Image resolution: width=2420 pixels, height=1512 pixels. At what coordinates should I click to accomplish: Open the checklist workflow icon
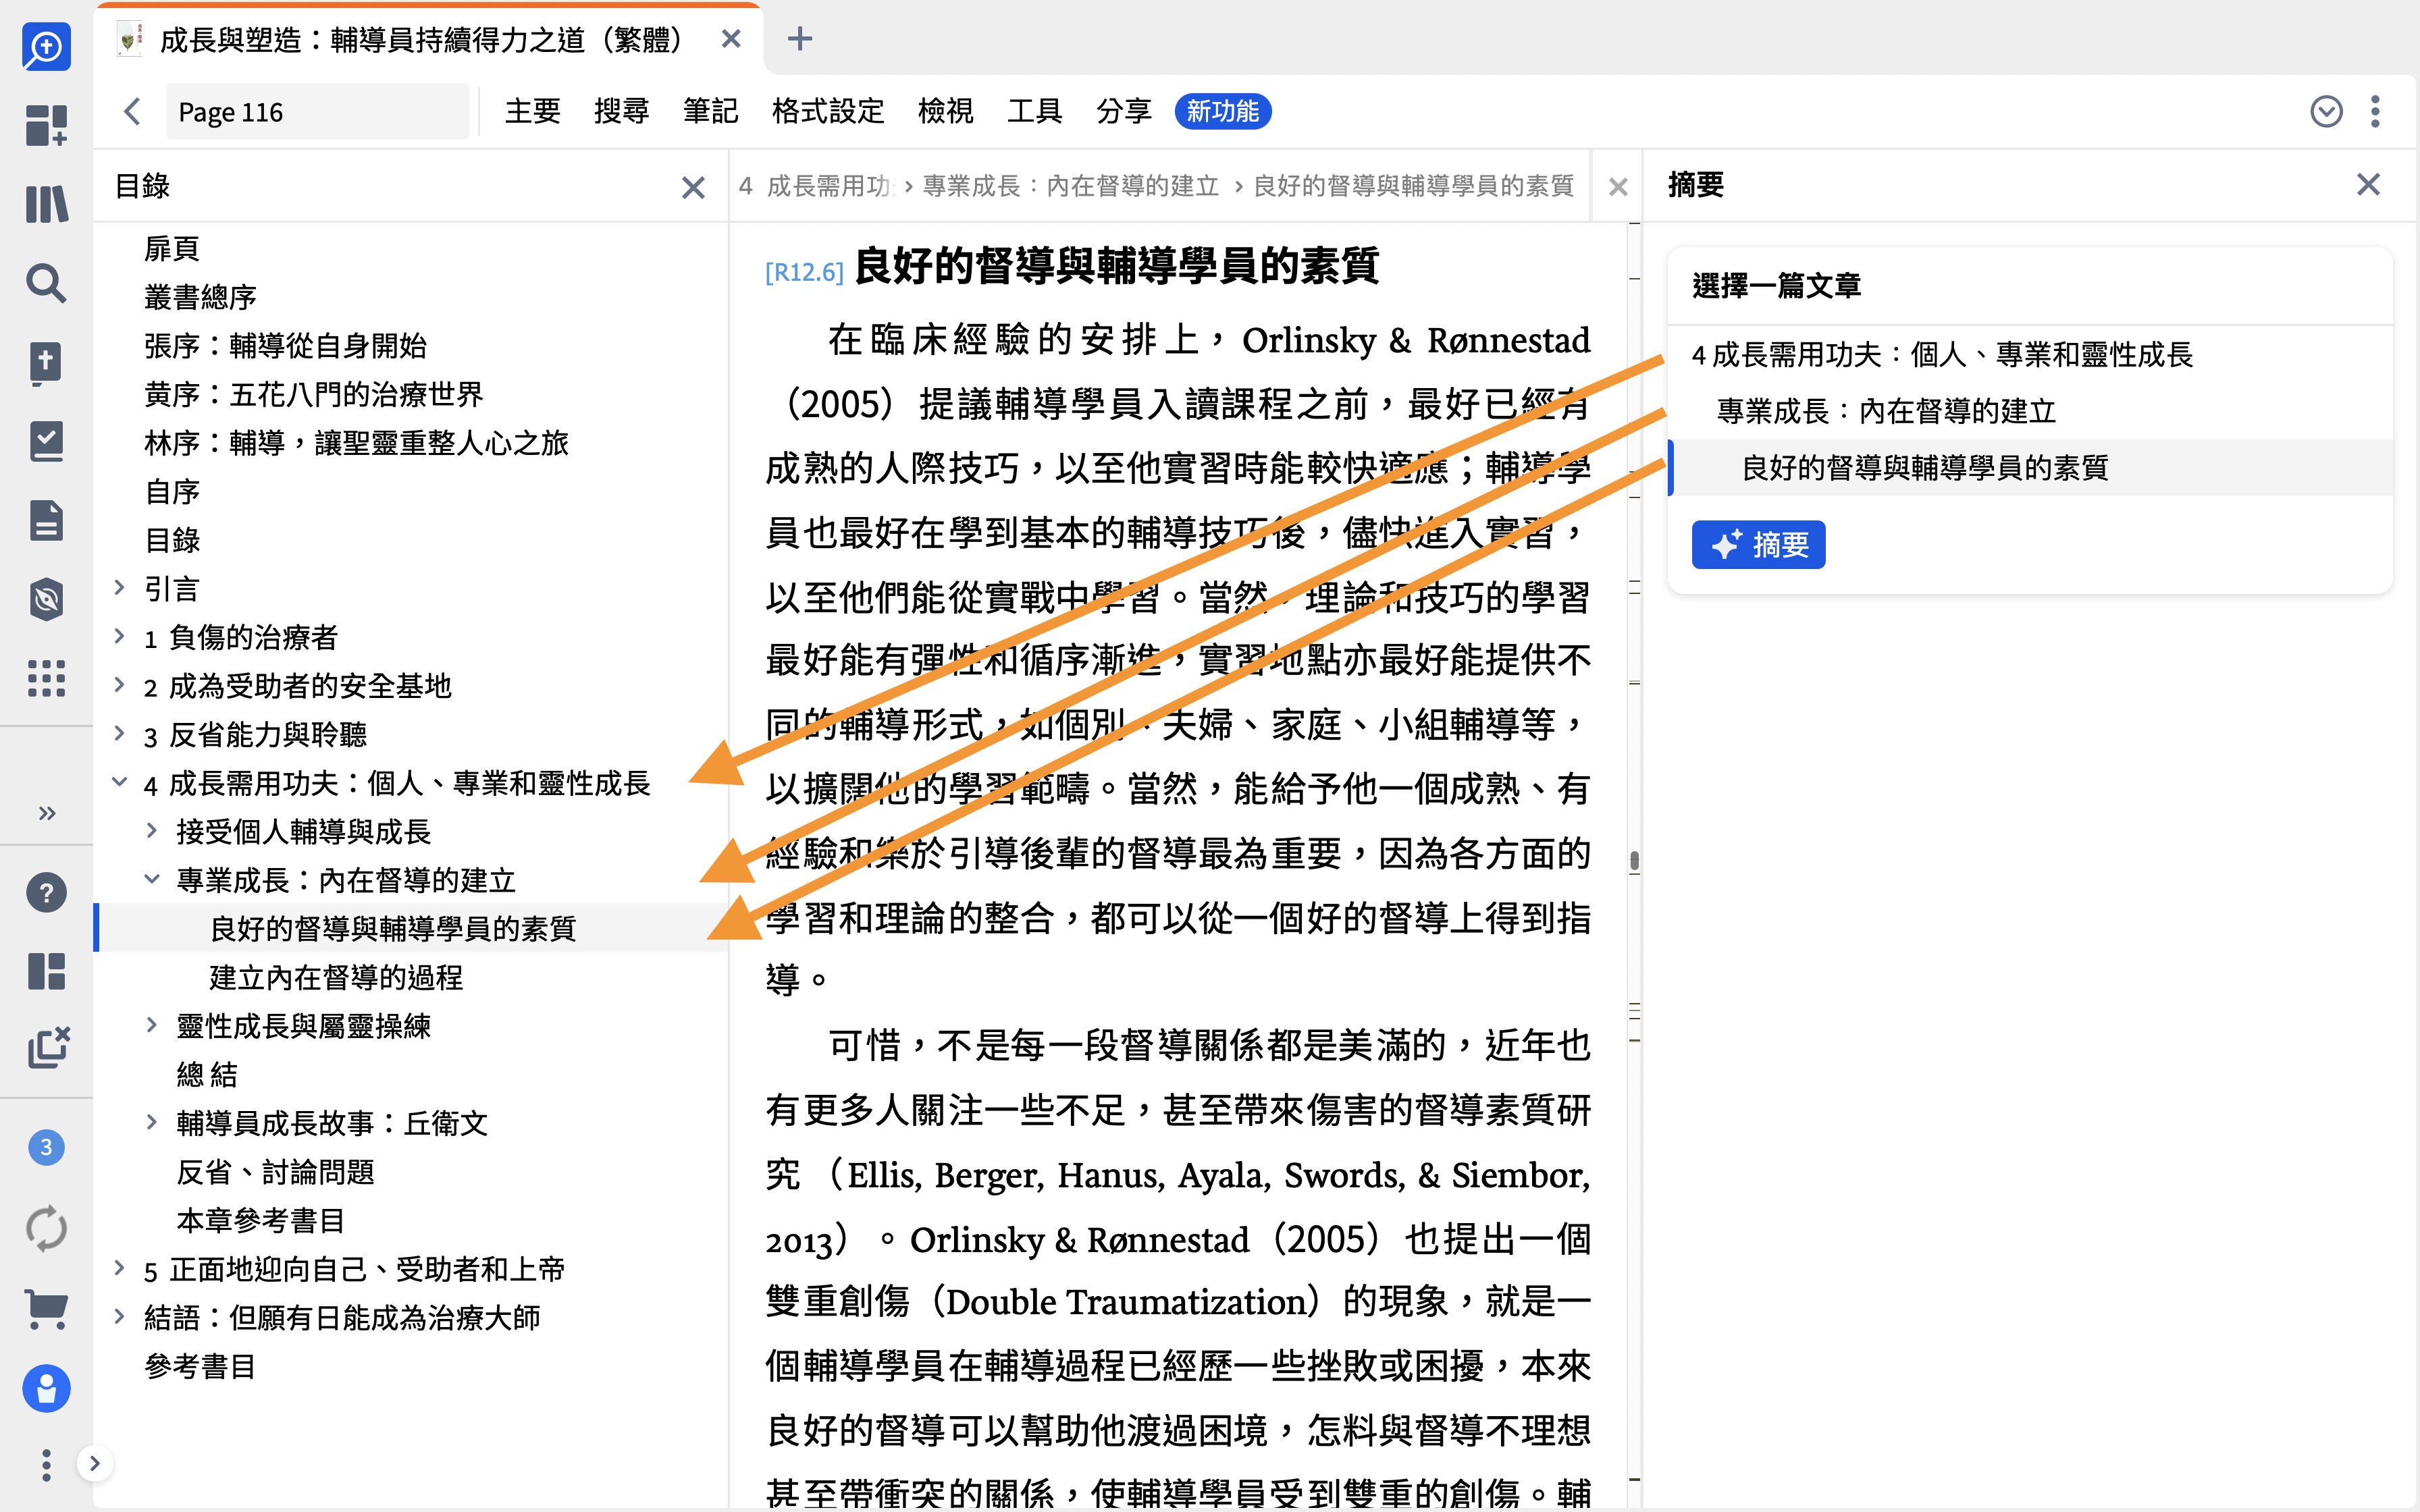pos(46,441)
